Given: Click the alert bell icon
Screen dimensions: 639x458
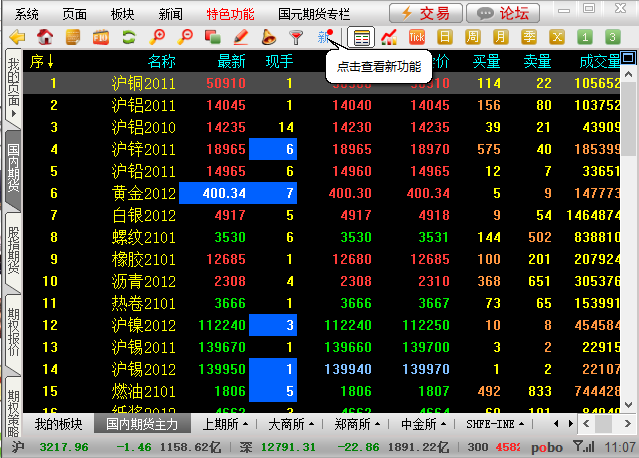Looking at the screenshot, I should pos(268,37).
